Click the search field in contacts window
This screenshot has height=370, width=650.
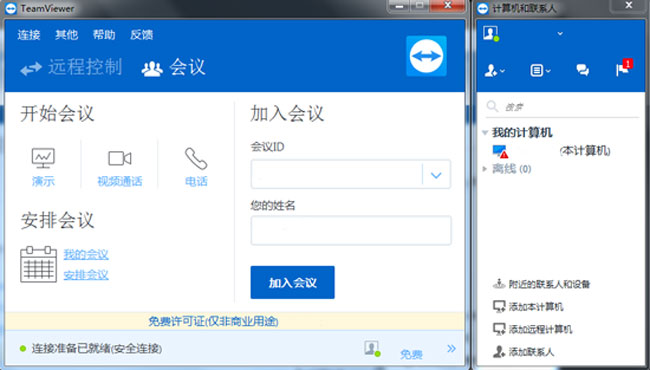click(x=562, y=107)
